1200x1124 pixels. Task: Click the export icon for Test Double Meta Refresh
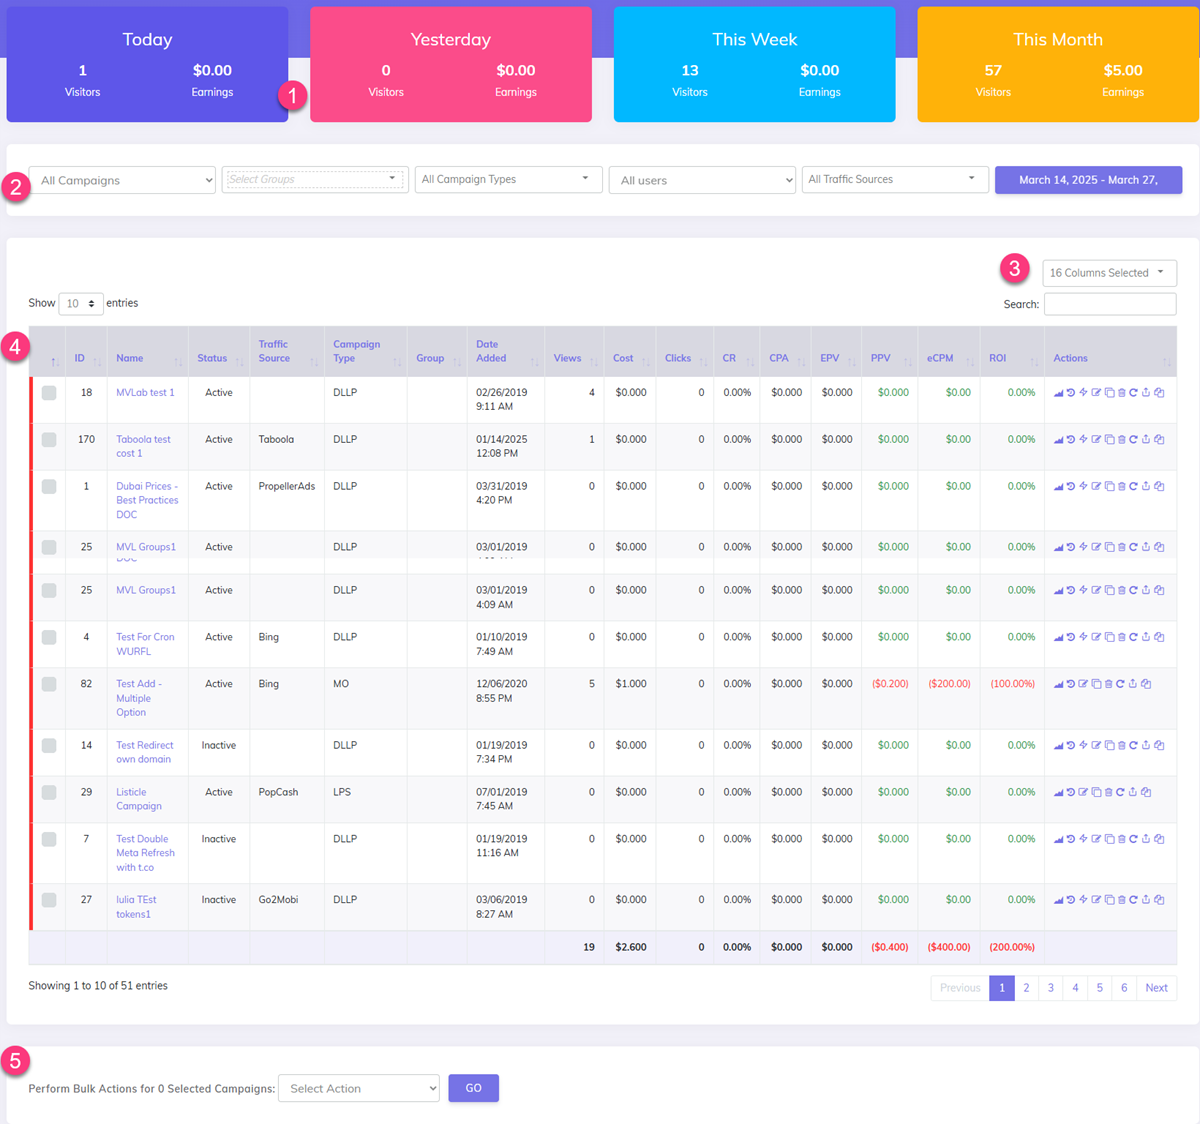(x=1146, y=838)
